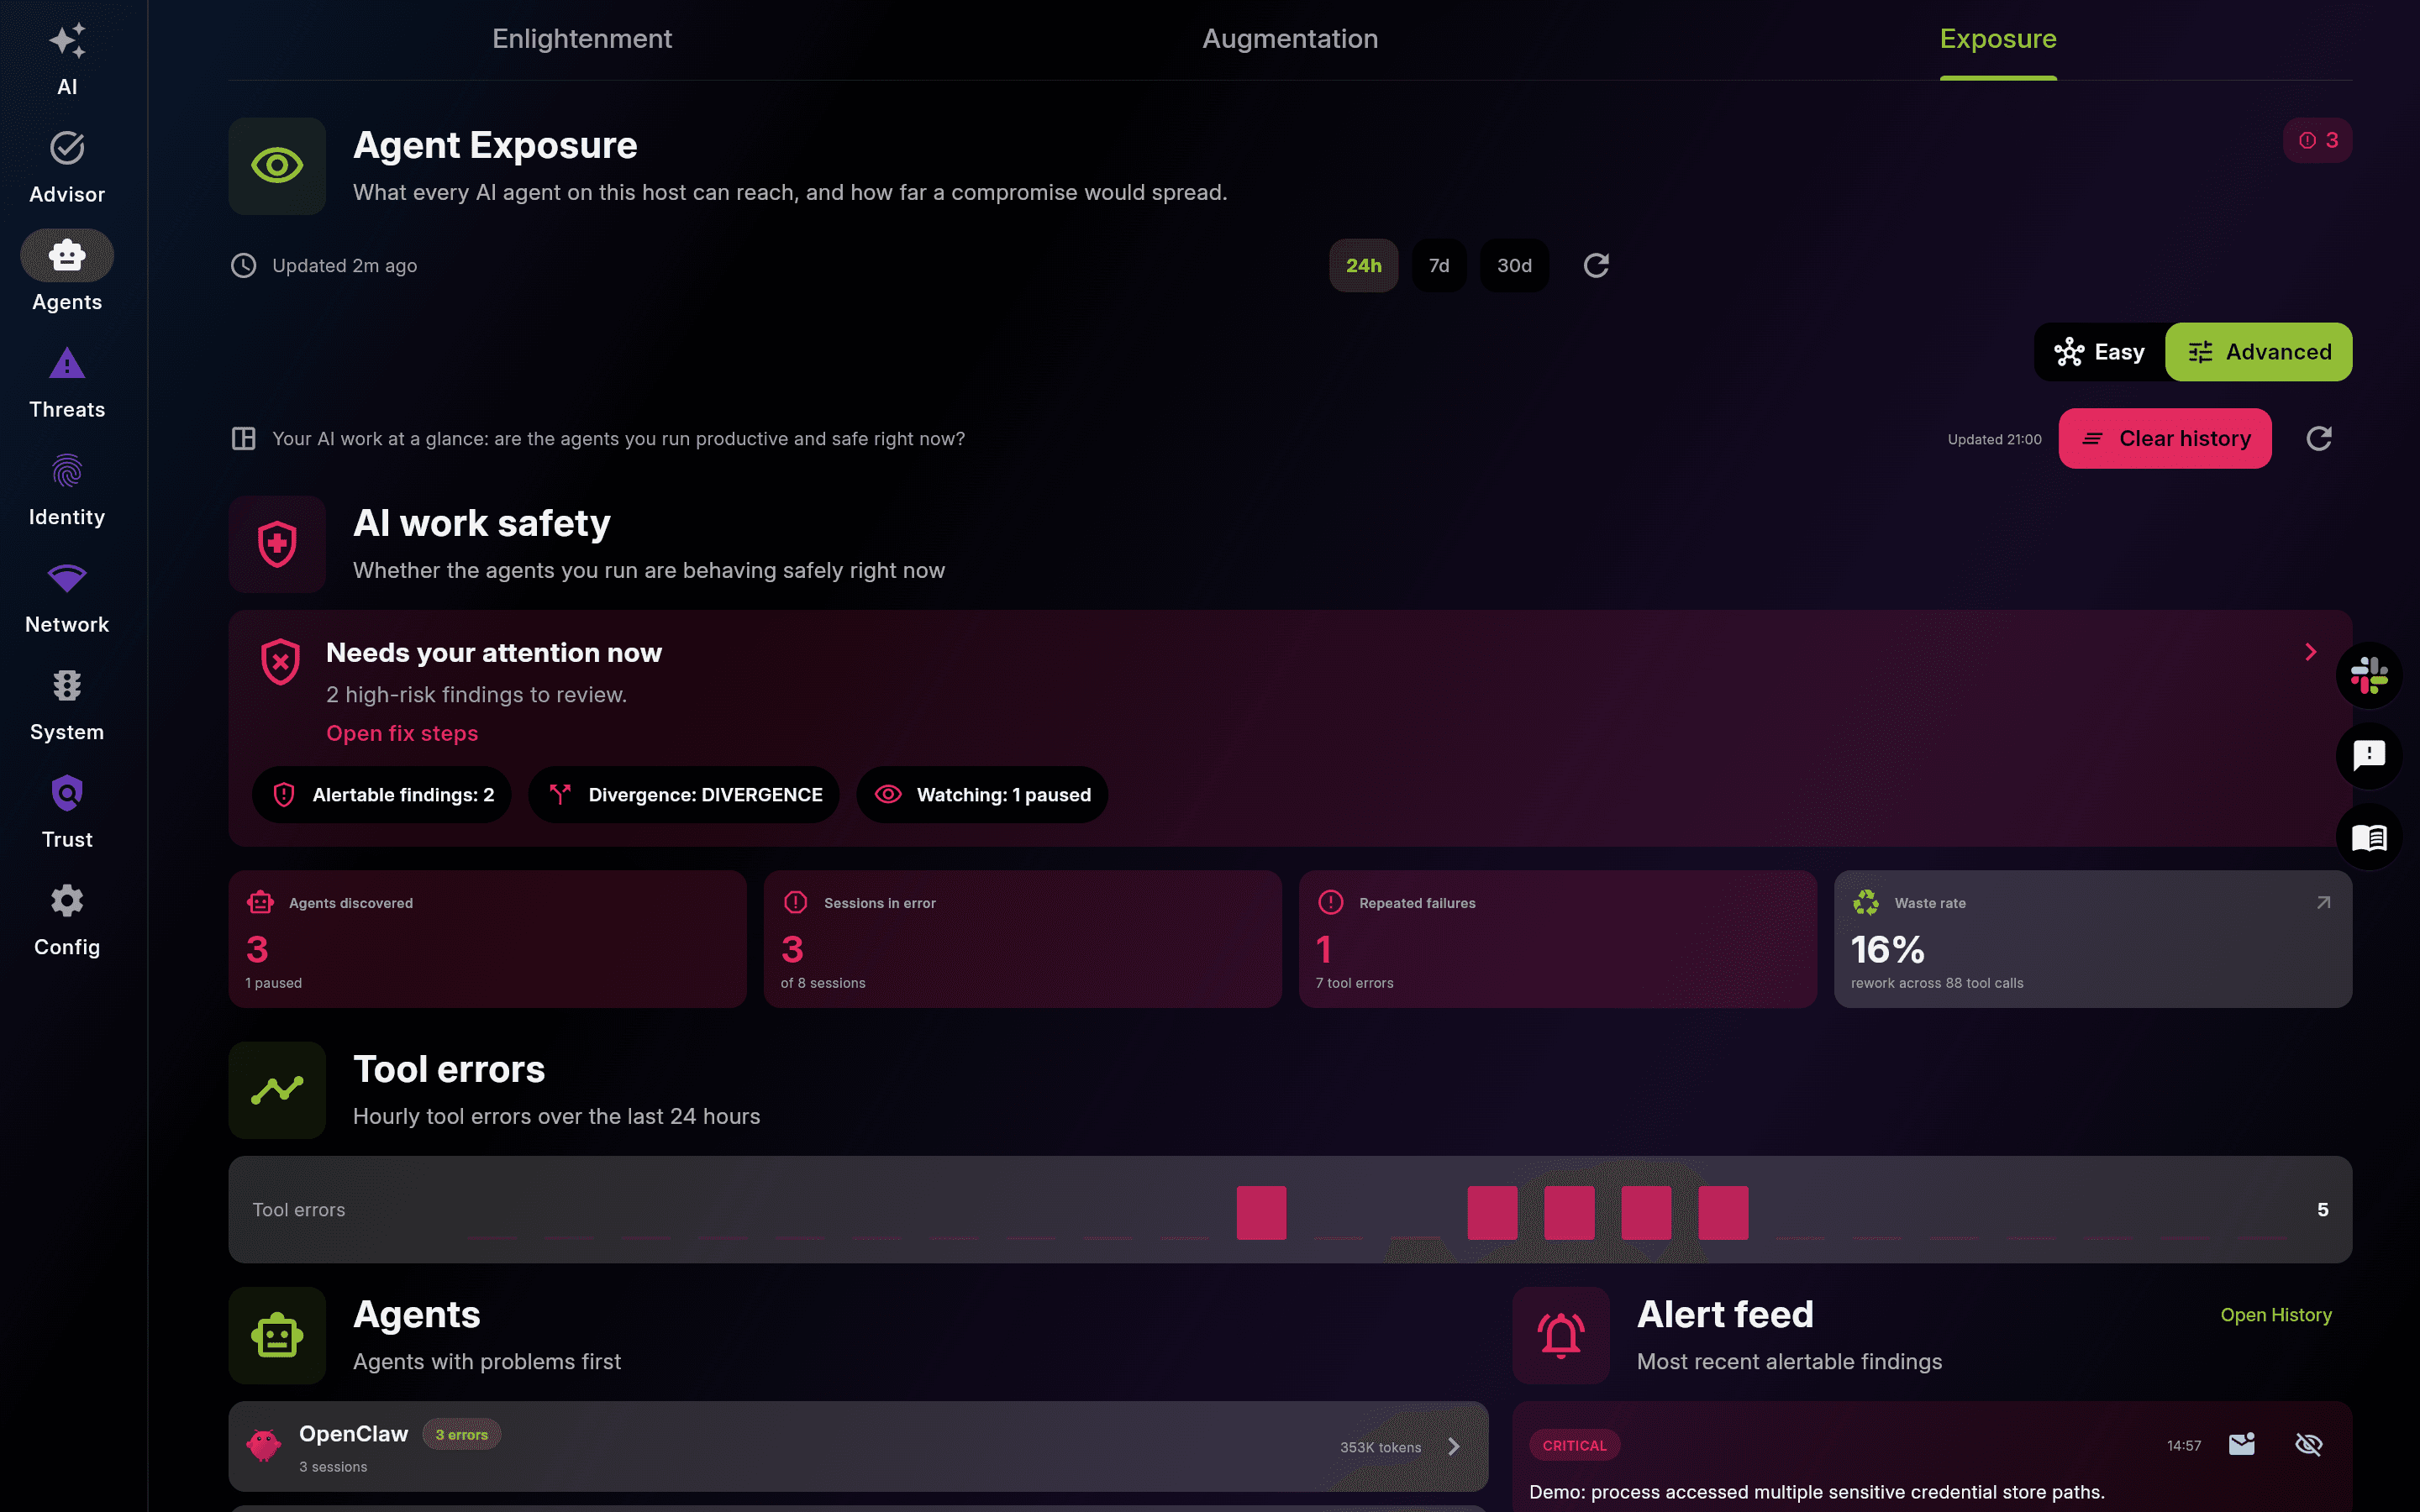Select the 30d time range
Viewport: 2420px width, 1512px height.
click(x=1514, y=265)
